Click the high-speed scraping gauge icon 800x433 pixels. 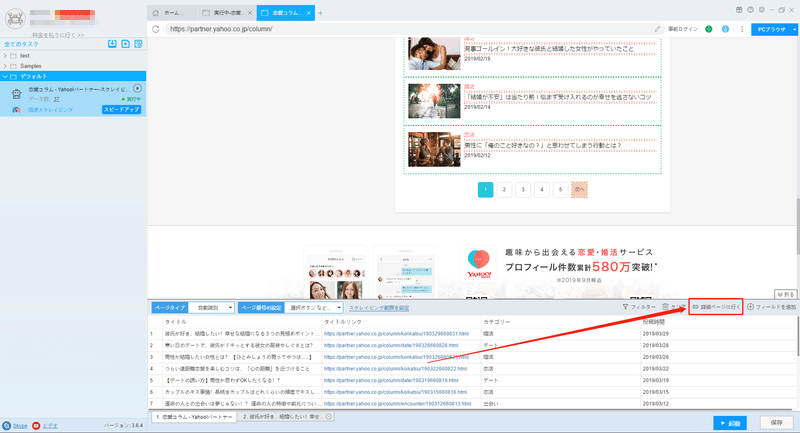16,110
